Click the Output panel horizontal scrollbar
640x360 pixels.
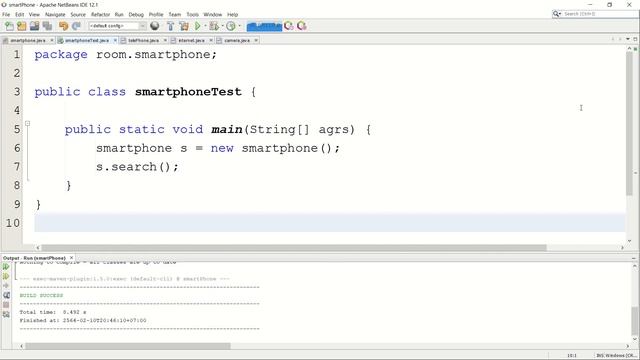(x=128, y=346)
